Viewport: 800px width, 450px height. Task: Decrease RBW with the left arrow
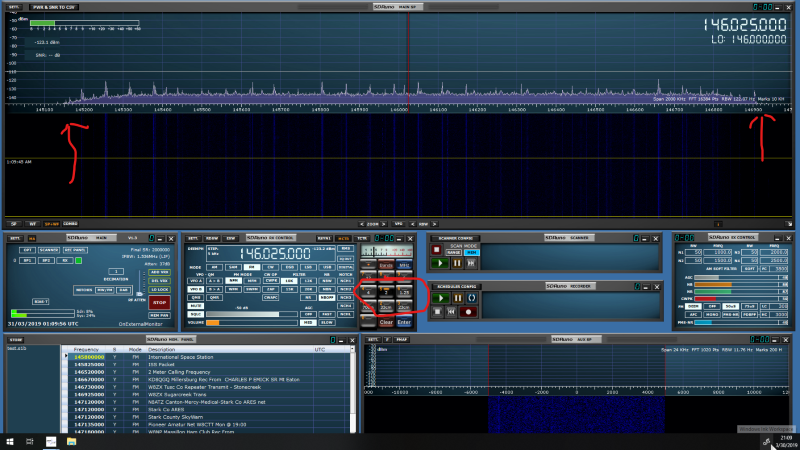[x=412, y=224]
